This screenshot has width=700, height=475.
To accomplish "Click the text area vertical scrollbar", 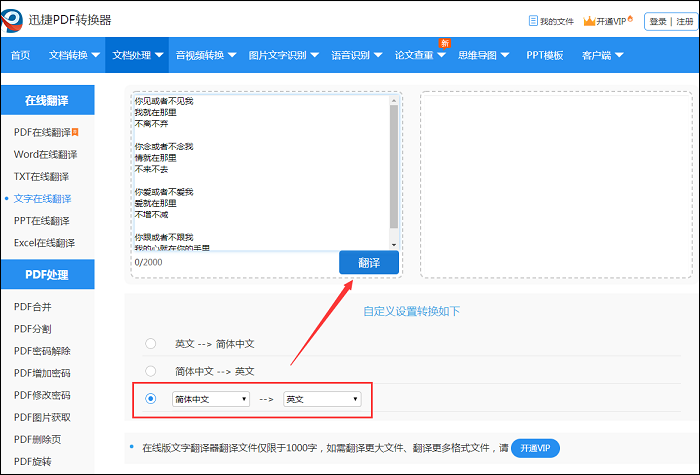I will (x=393, y=170).
